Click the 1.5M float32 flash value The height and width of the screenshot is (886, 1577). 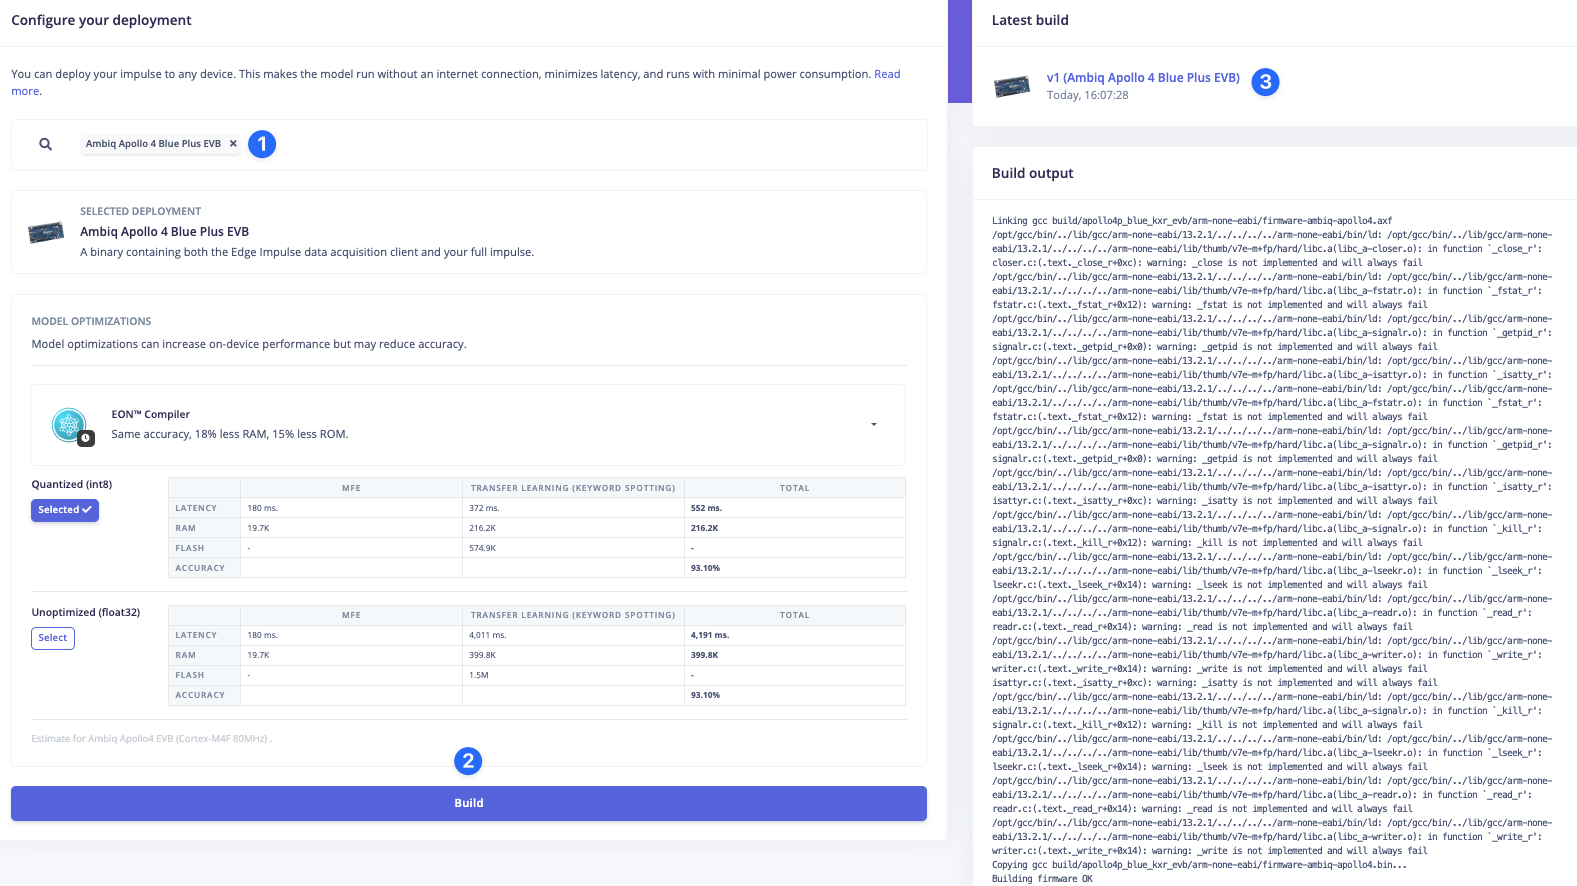[x=479, y=675]
